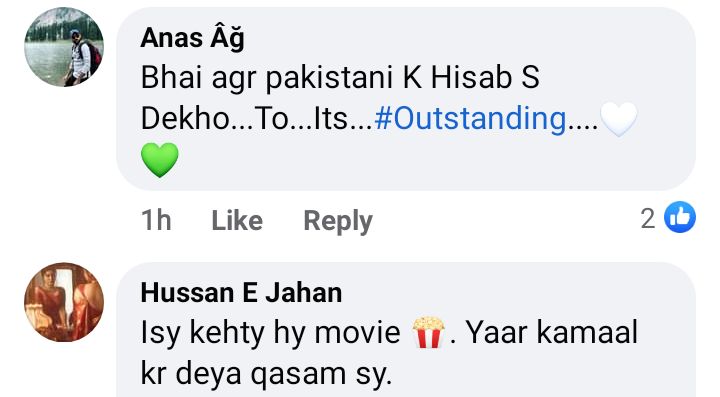Click the Anas Âğ commenter name
The height and width of the screenshot is (397, 720).
[x=192, y=38]
